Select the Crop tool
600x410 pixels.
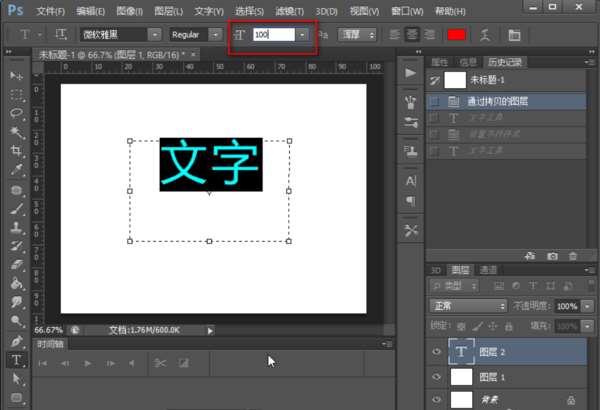pos(16,151)
